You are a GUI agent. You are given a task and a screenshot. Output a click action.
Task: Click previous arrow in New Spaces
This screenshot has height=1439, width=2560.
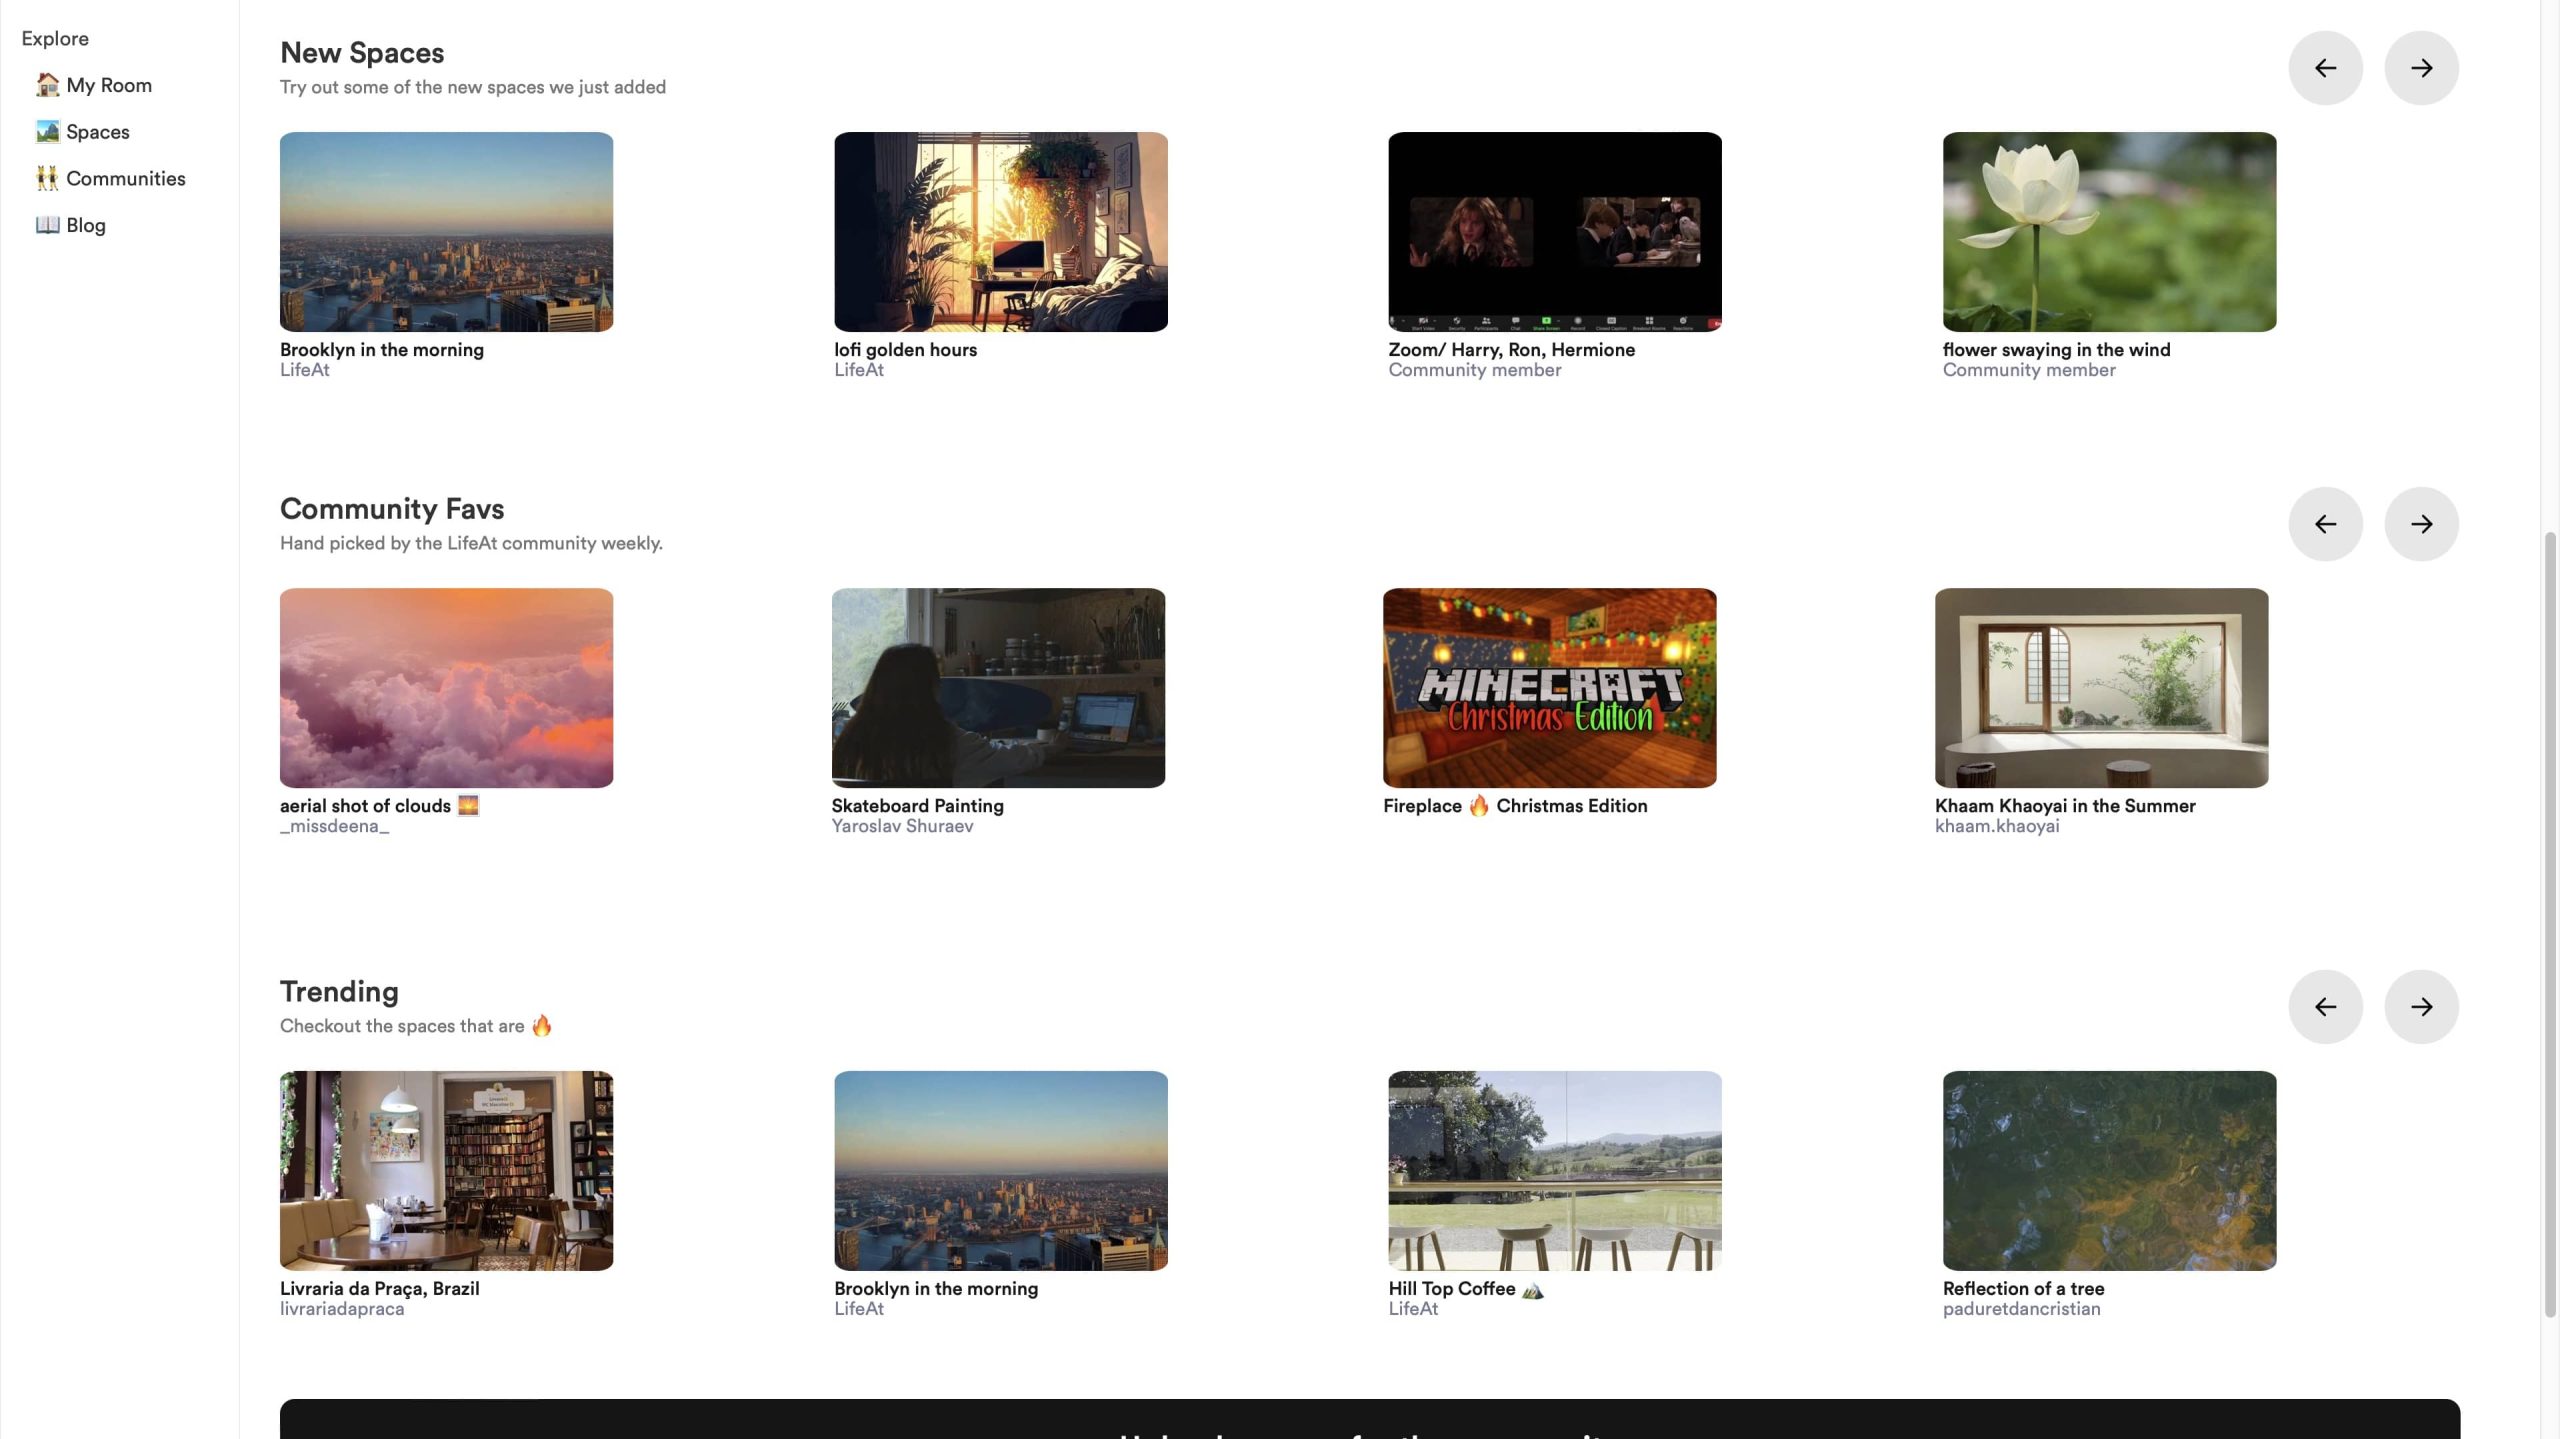[x=2325, y=68]
